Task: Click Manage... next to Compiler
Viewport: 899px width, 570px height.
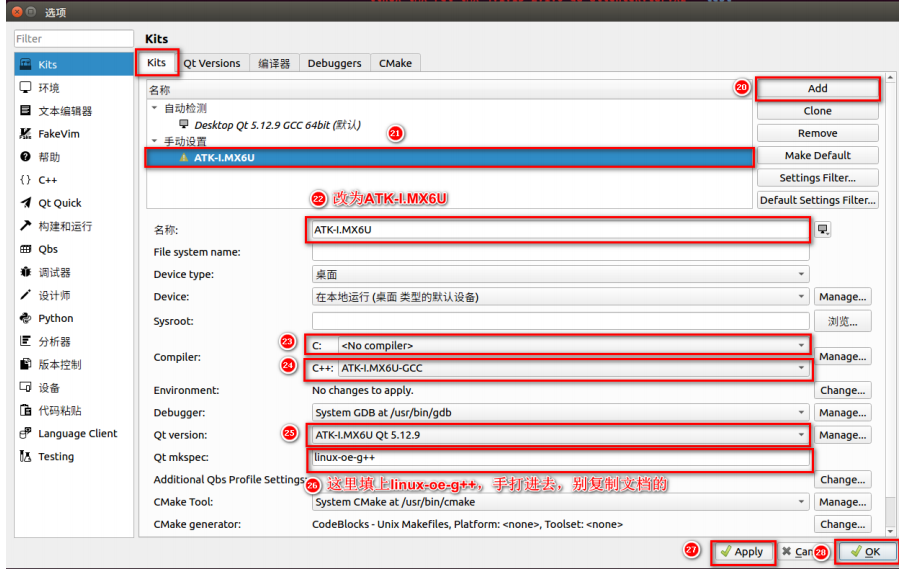Action: [x=842, y=357]
